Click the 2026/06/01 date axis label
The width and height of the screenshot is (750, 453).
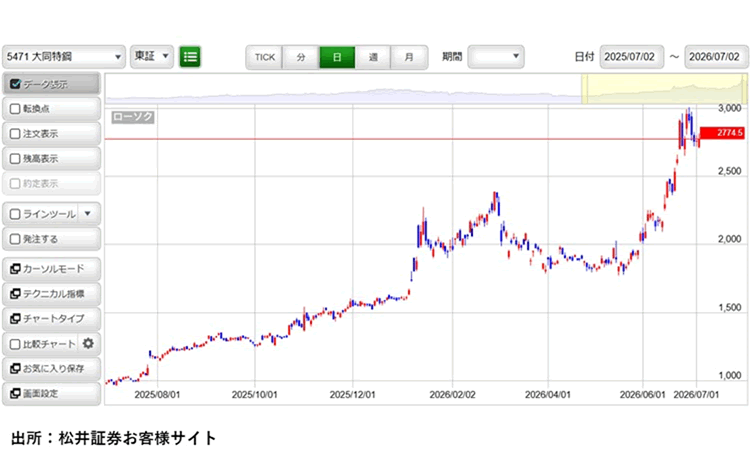tap(642, 395)
